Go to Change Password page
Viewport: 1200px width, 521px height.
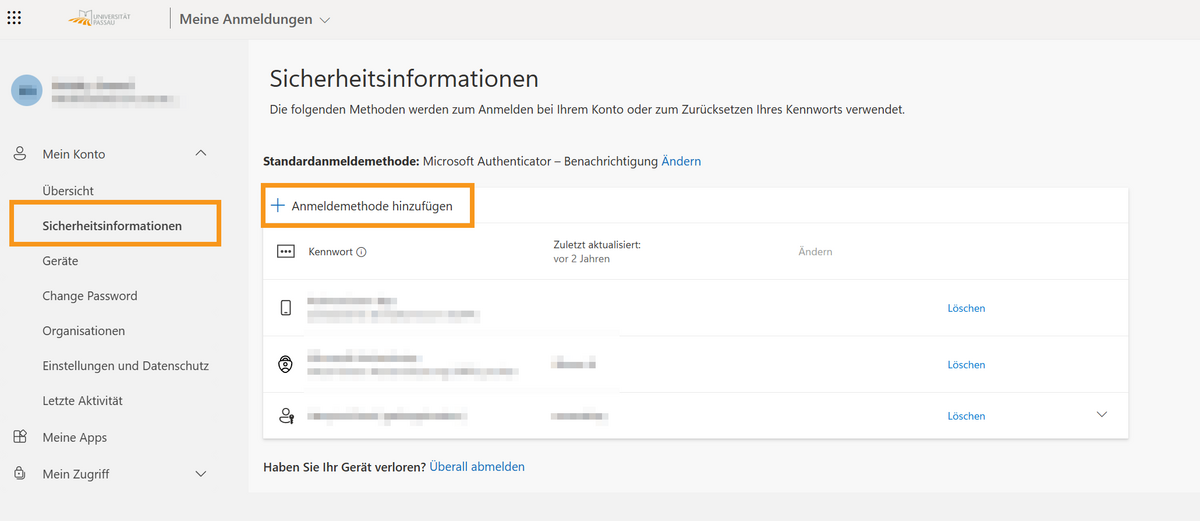tap(90, 296)
